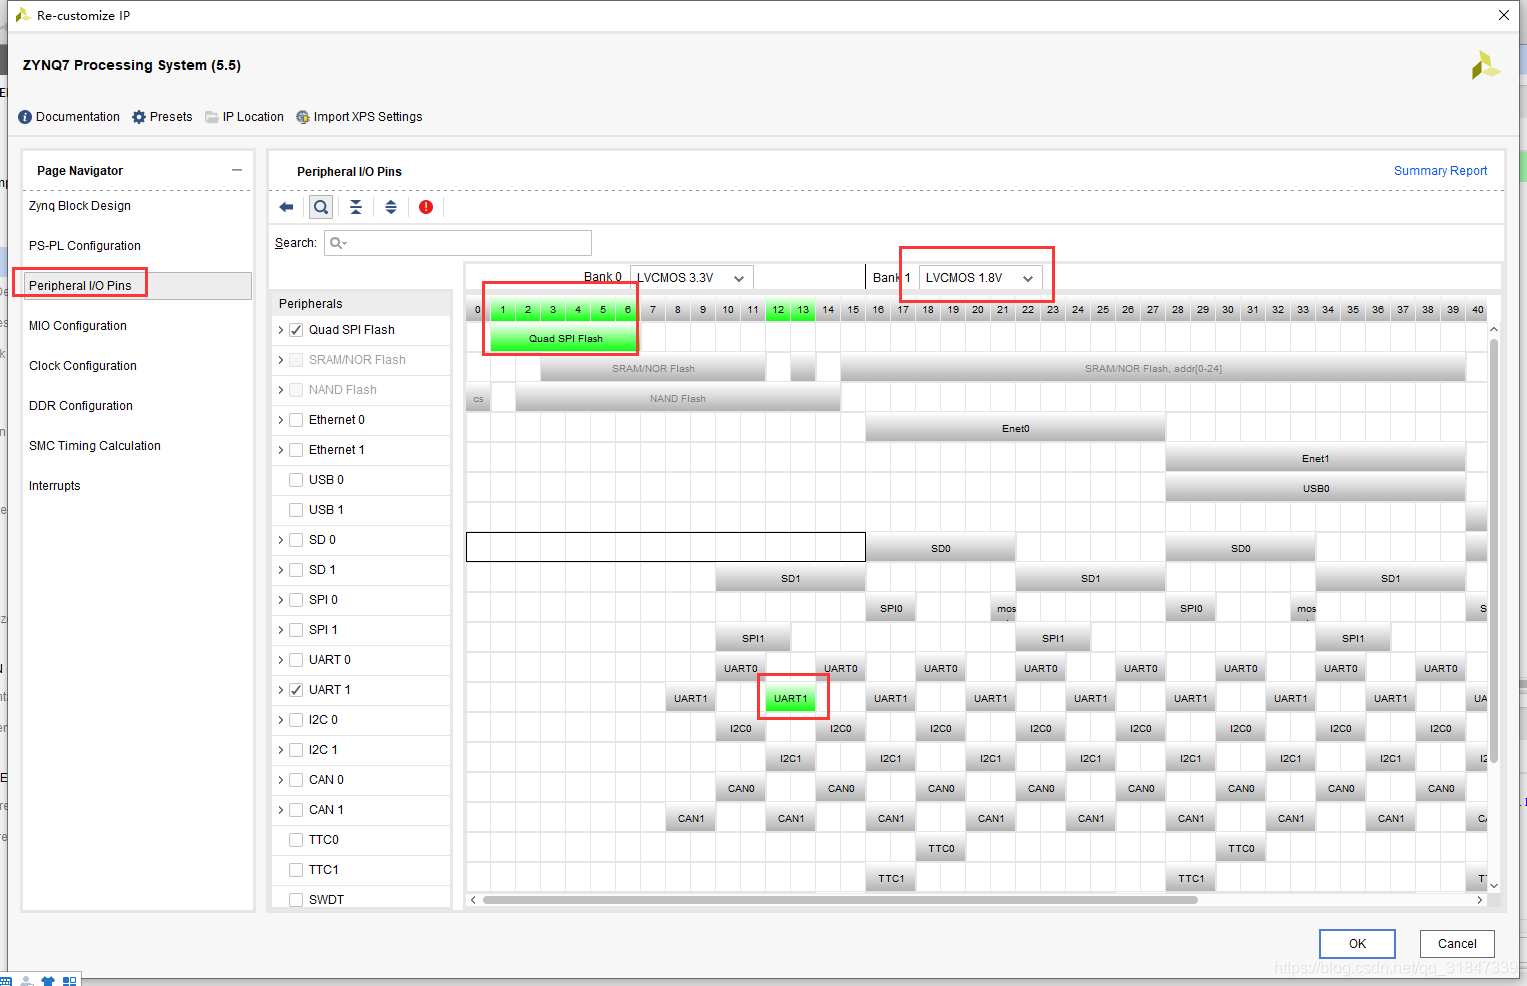
Task: Click the NAND Flash pin block
Action: click(677, 398)
